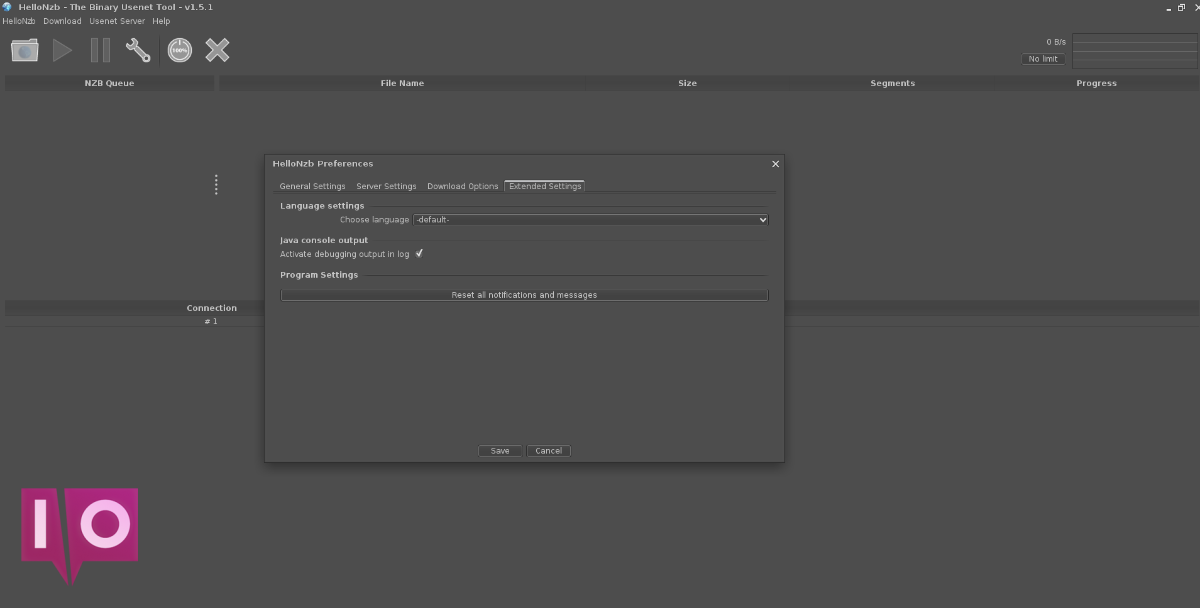Click the cross toolbar icon

click(x=217, y=50)
